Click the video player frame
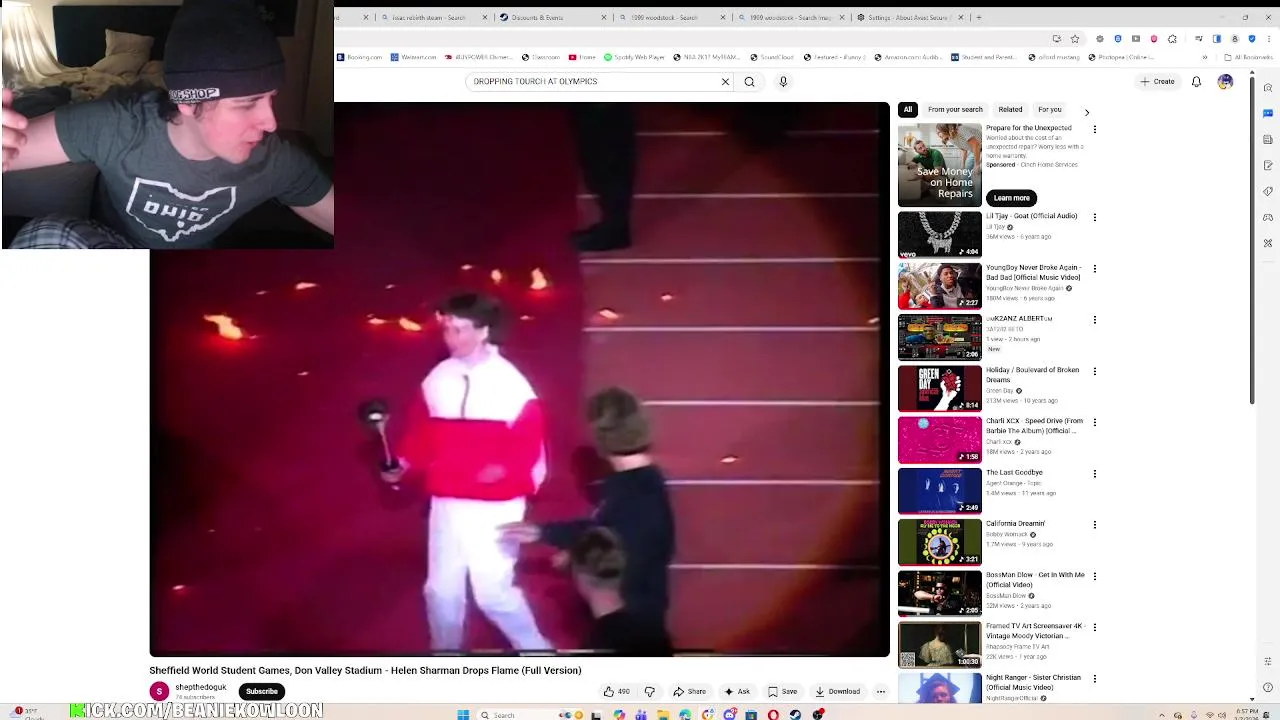1280x720 pixels. click(519, 379)
